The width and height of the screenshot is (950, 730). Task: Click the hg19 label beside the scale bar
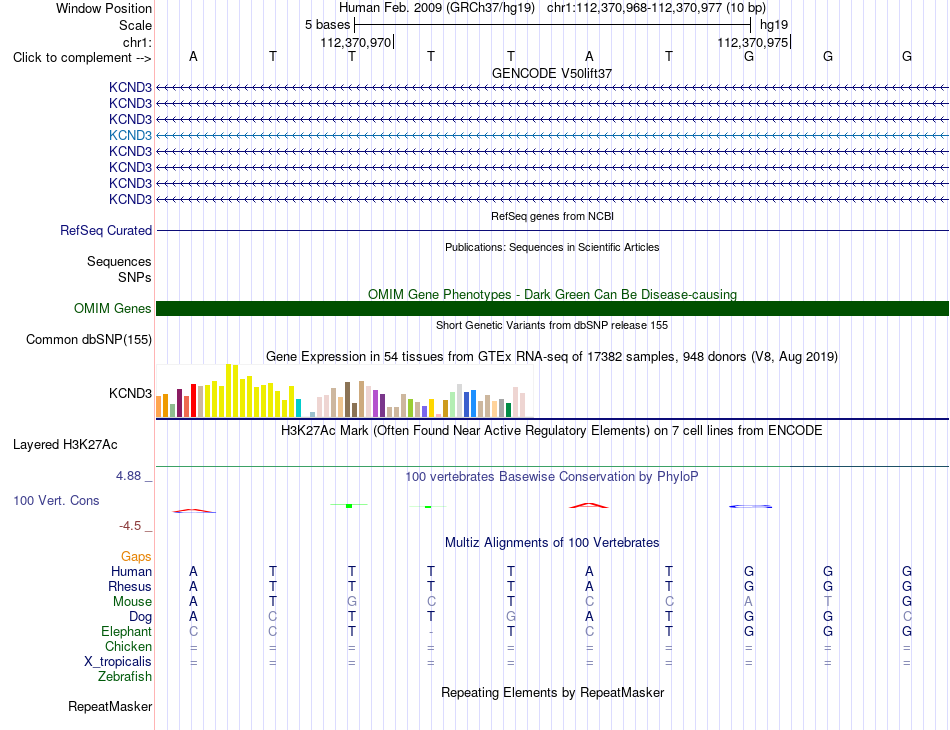pos(774,25)
